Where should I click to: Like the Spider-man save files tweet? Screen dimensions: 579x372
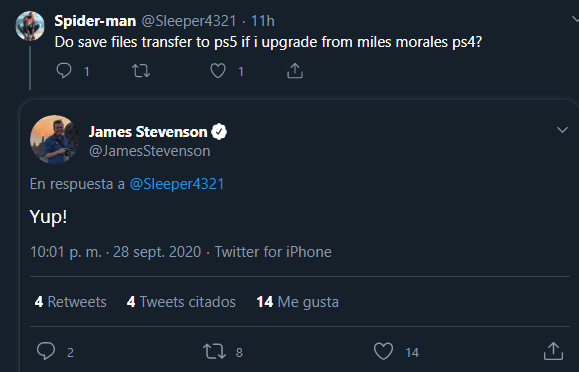(x=218, y=71)
